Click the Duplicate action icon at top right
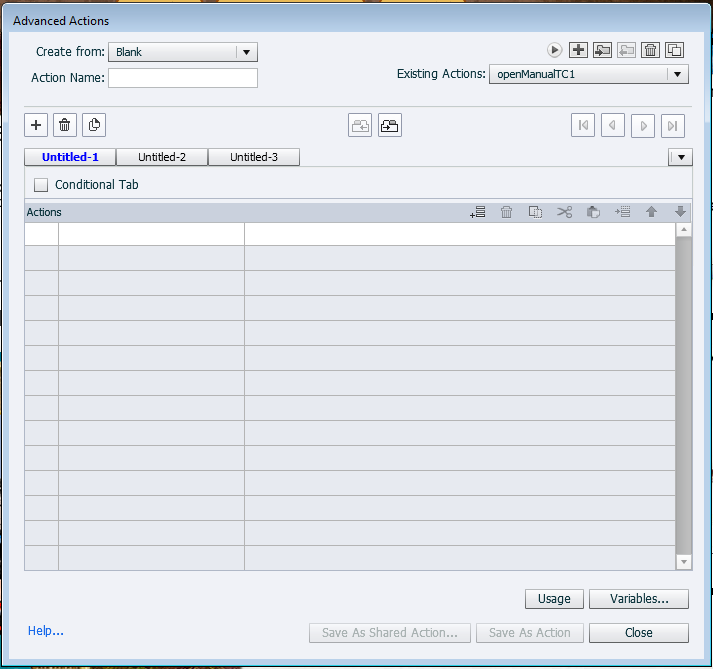Screen dimensions: 713x669 (x=674, y=50)
